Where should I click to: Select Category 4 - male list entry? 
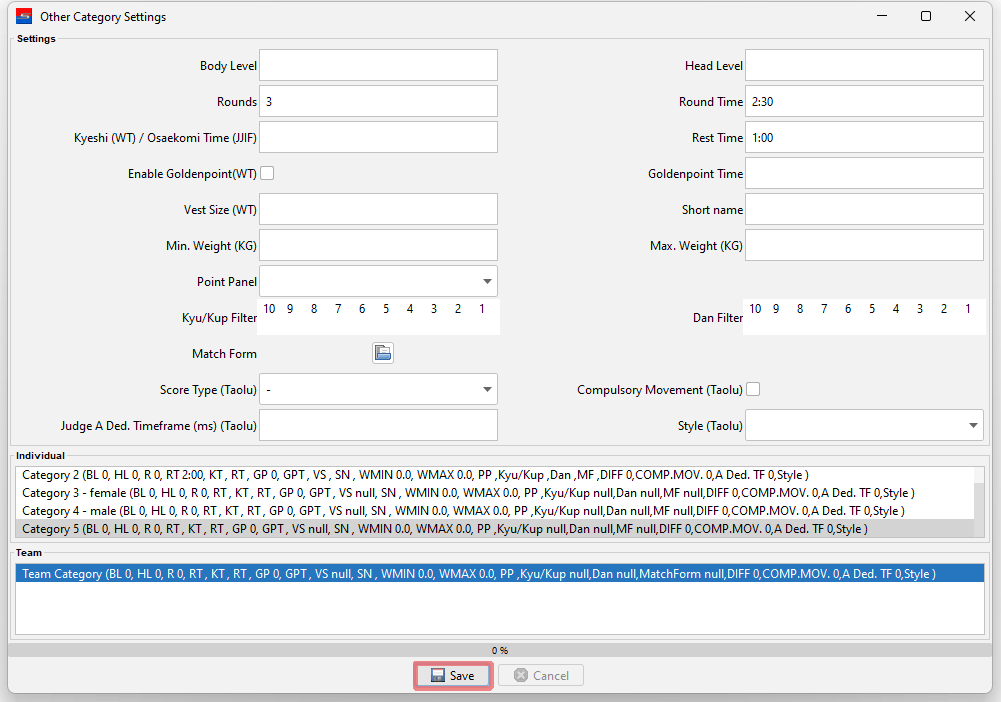[x=463, y=511]
